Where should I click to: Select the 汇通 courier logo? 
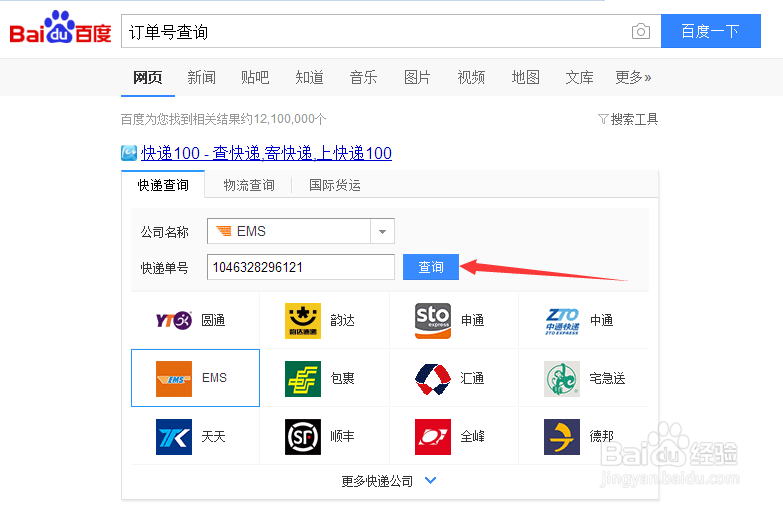[433, 379]
